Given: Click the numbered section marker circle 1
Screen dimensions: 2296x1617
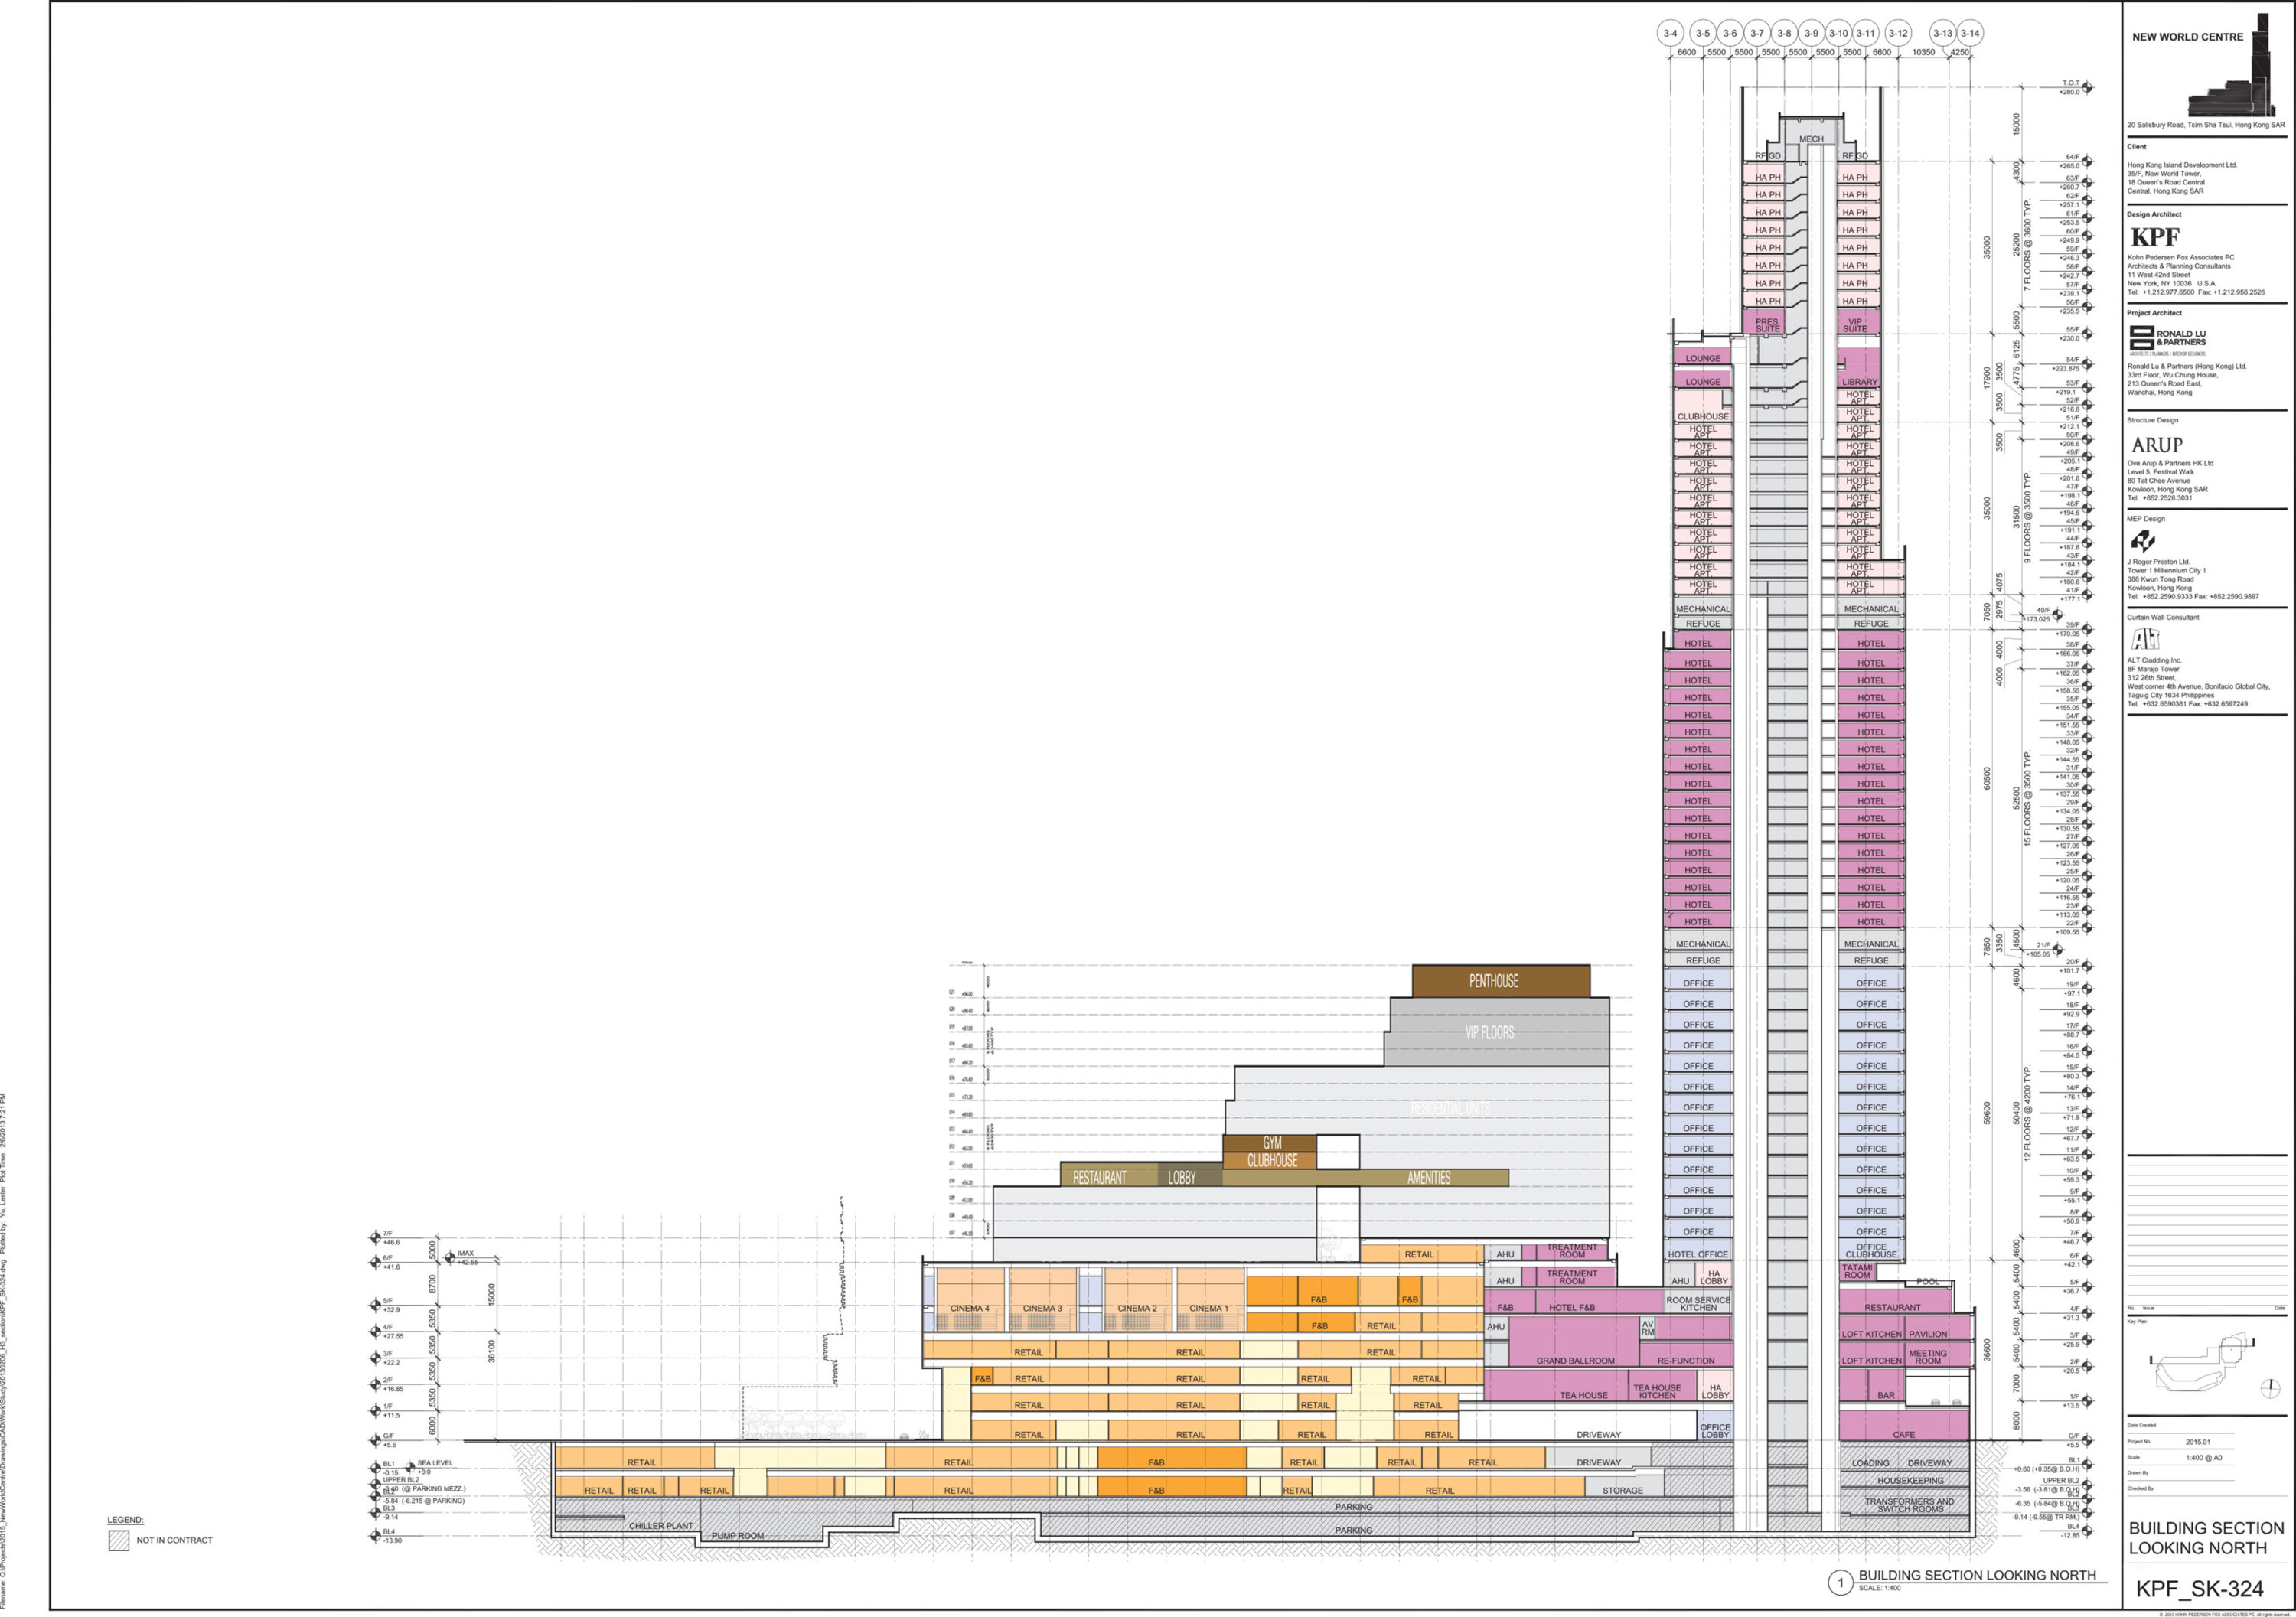Looking at the screenshot, I should click(x=1839, y=1583).
